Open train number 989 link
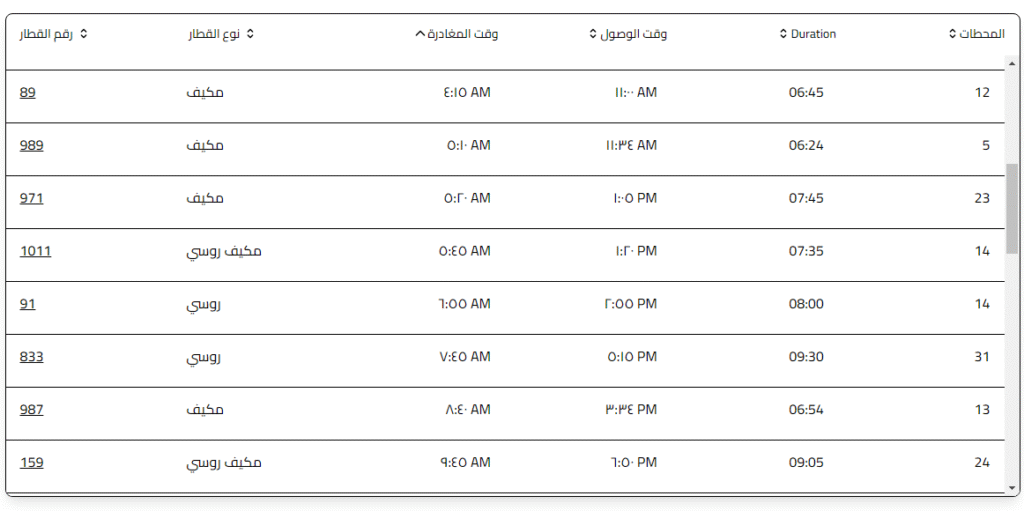This screenshot has height=511, width=1024. (32, 146)
